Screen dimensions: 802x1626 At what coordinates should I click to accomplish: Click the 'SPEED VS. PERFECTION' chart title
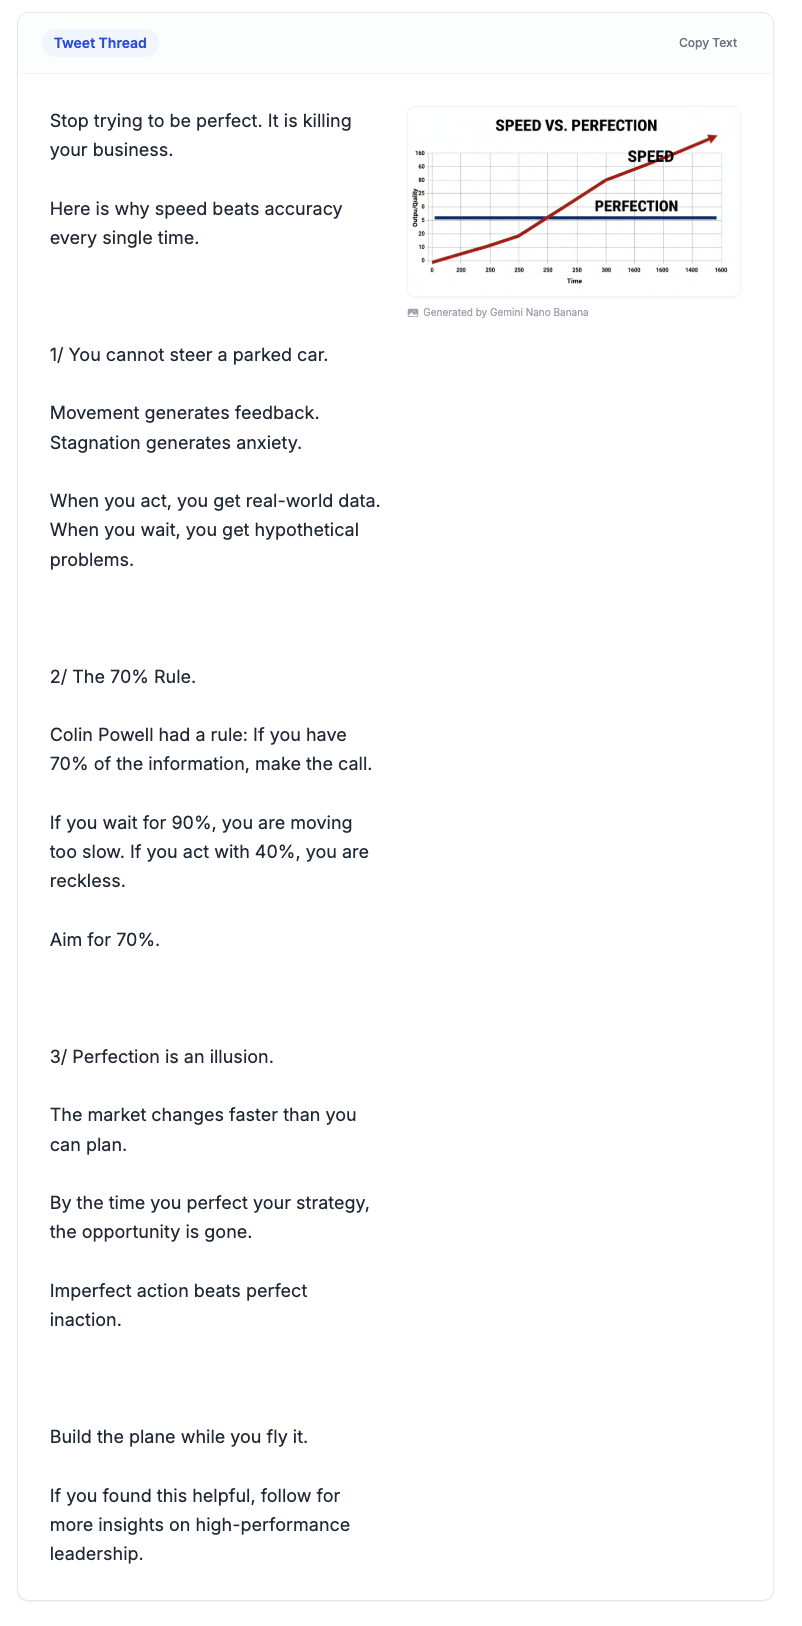[576, 126]
